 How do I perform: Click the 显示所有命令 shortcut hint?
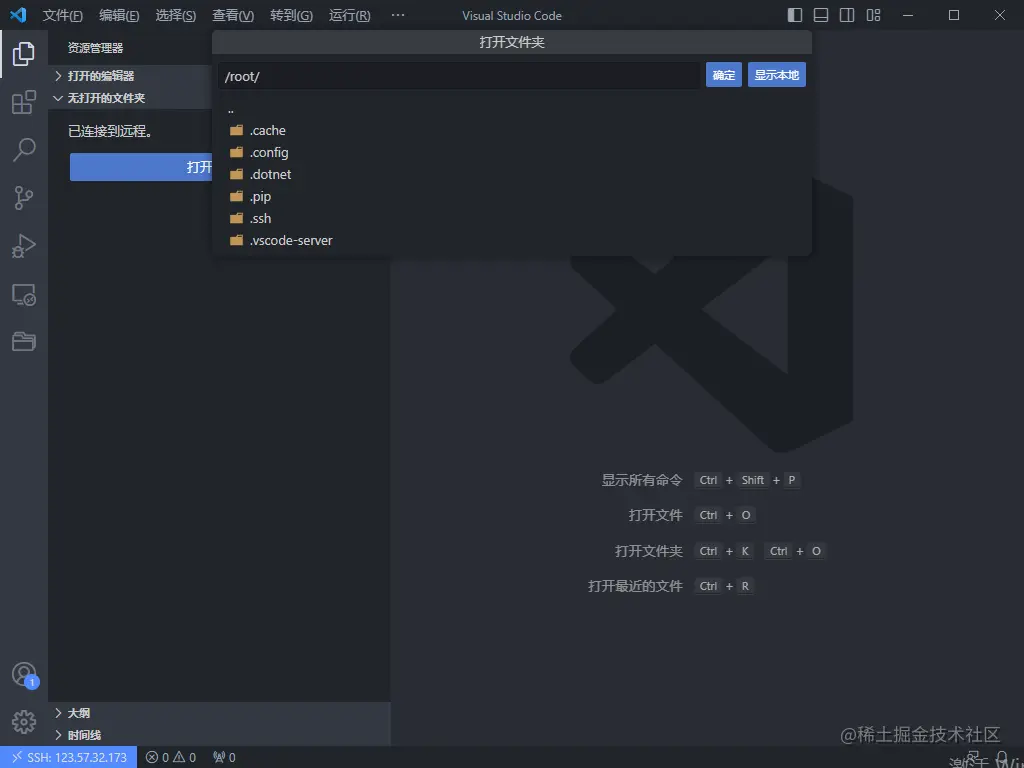click(641, 480)
